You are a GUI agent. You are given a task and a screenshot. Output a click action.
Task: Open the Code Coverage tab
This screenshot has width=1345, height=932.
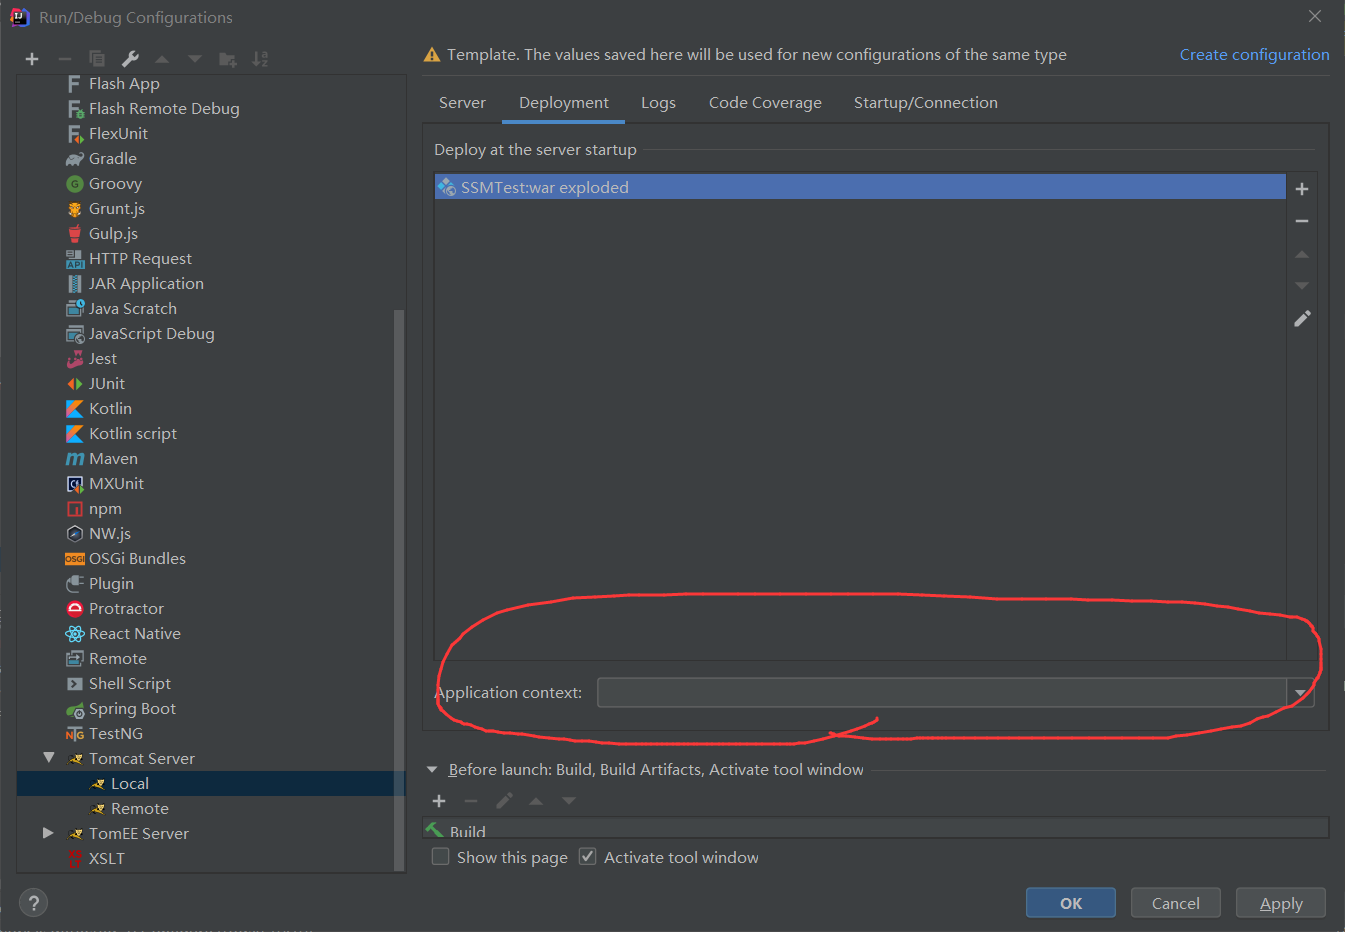tap(765, 103)
